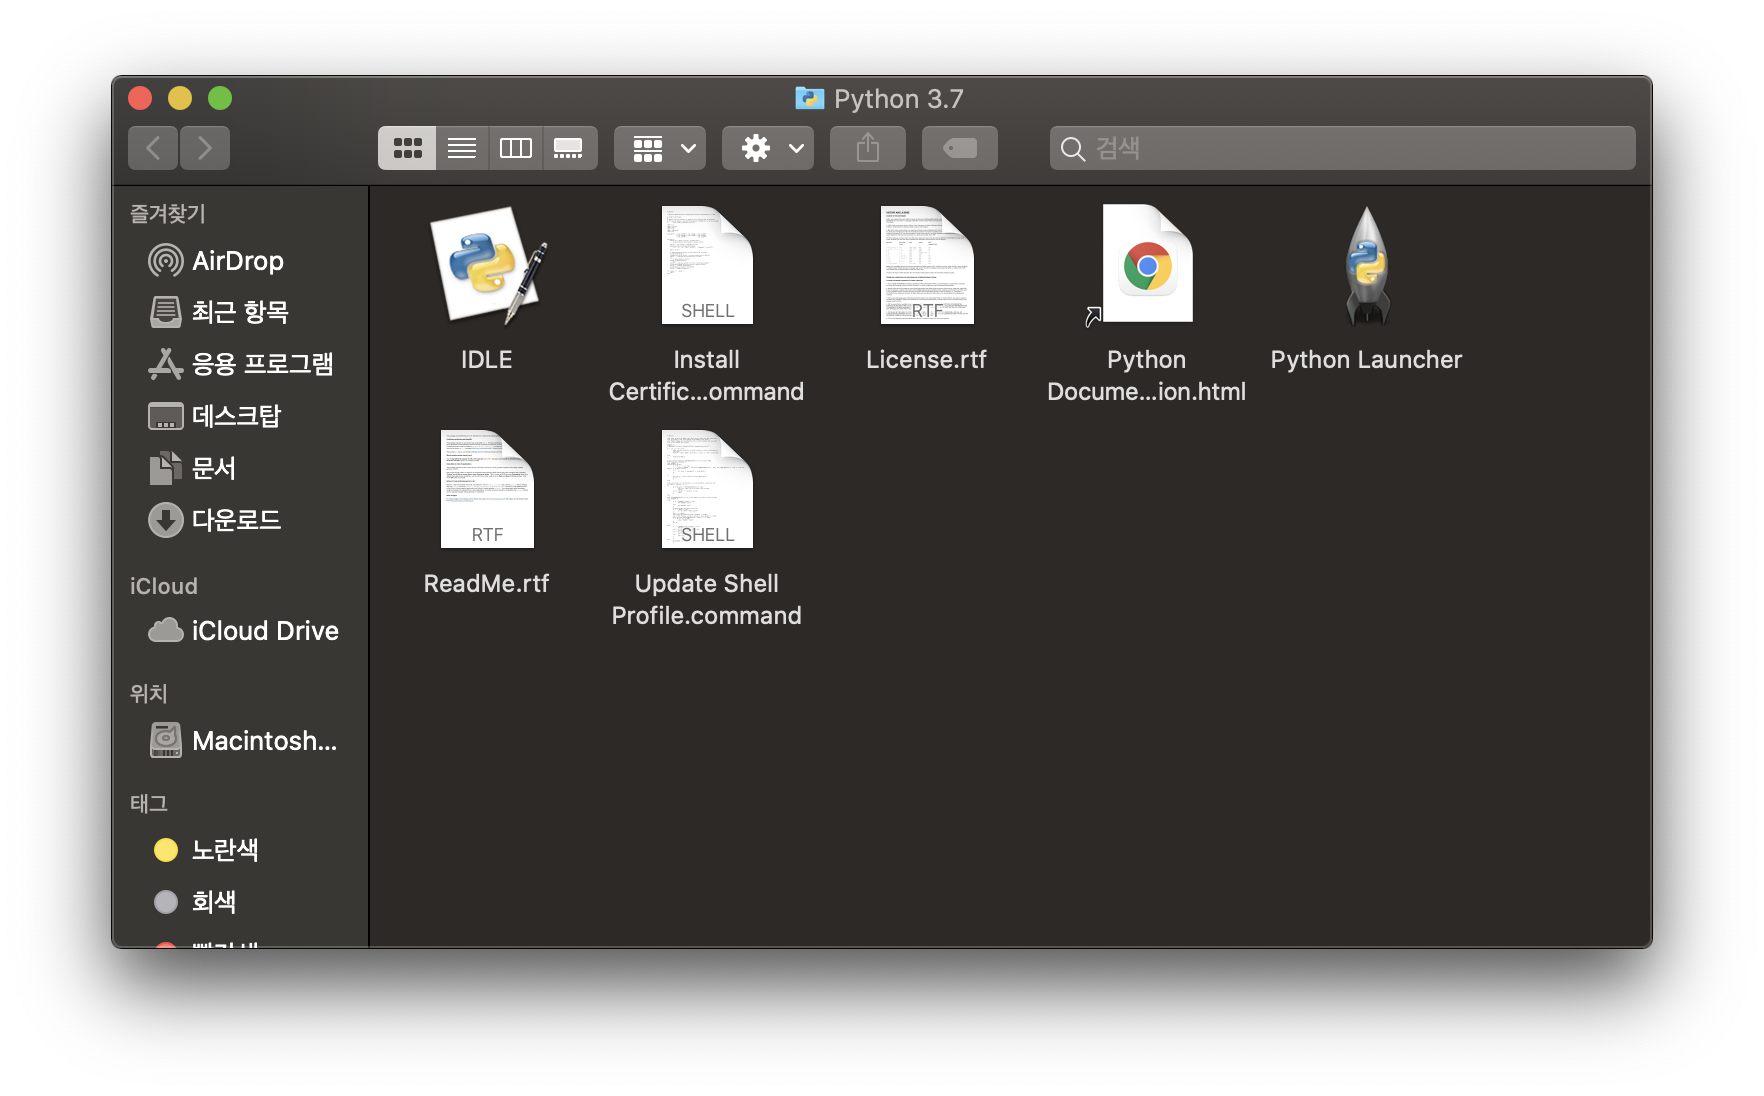Screen dimensions: 1764x1096
Task: Open 최근 항목 in the sidebar
Action: [240, 312]
